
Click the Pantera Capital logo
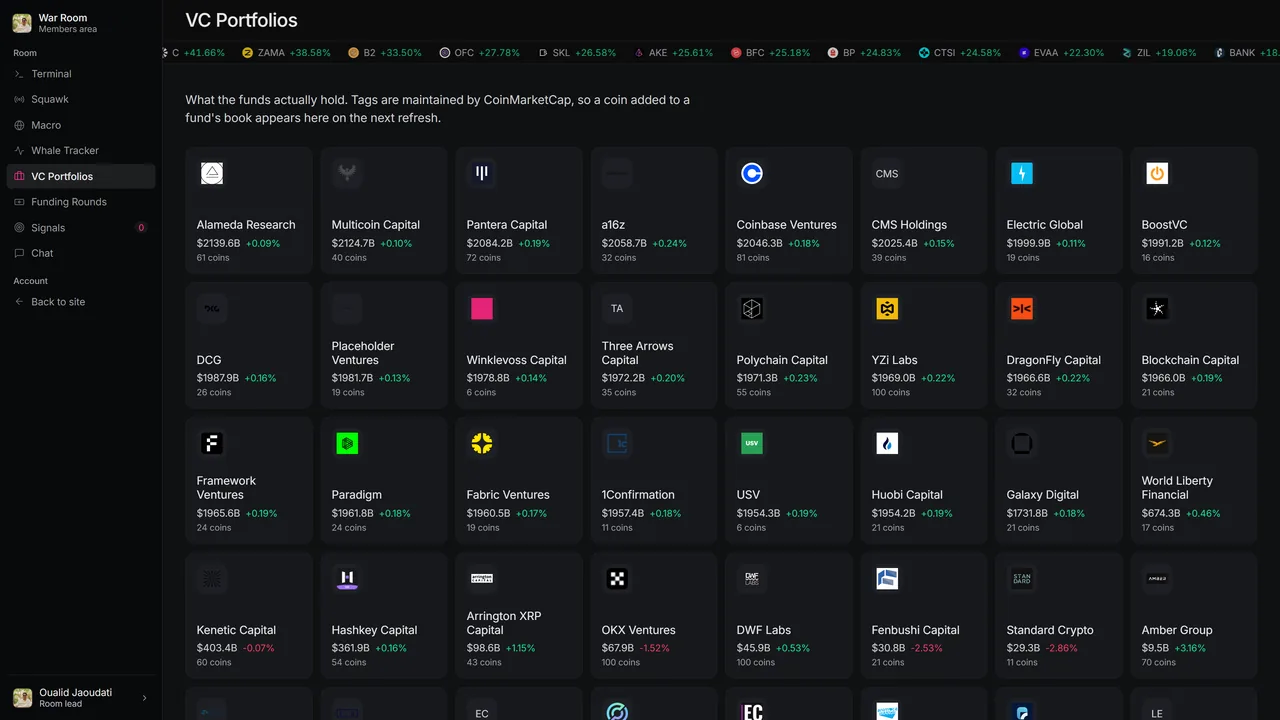tap(482, 174)
